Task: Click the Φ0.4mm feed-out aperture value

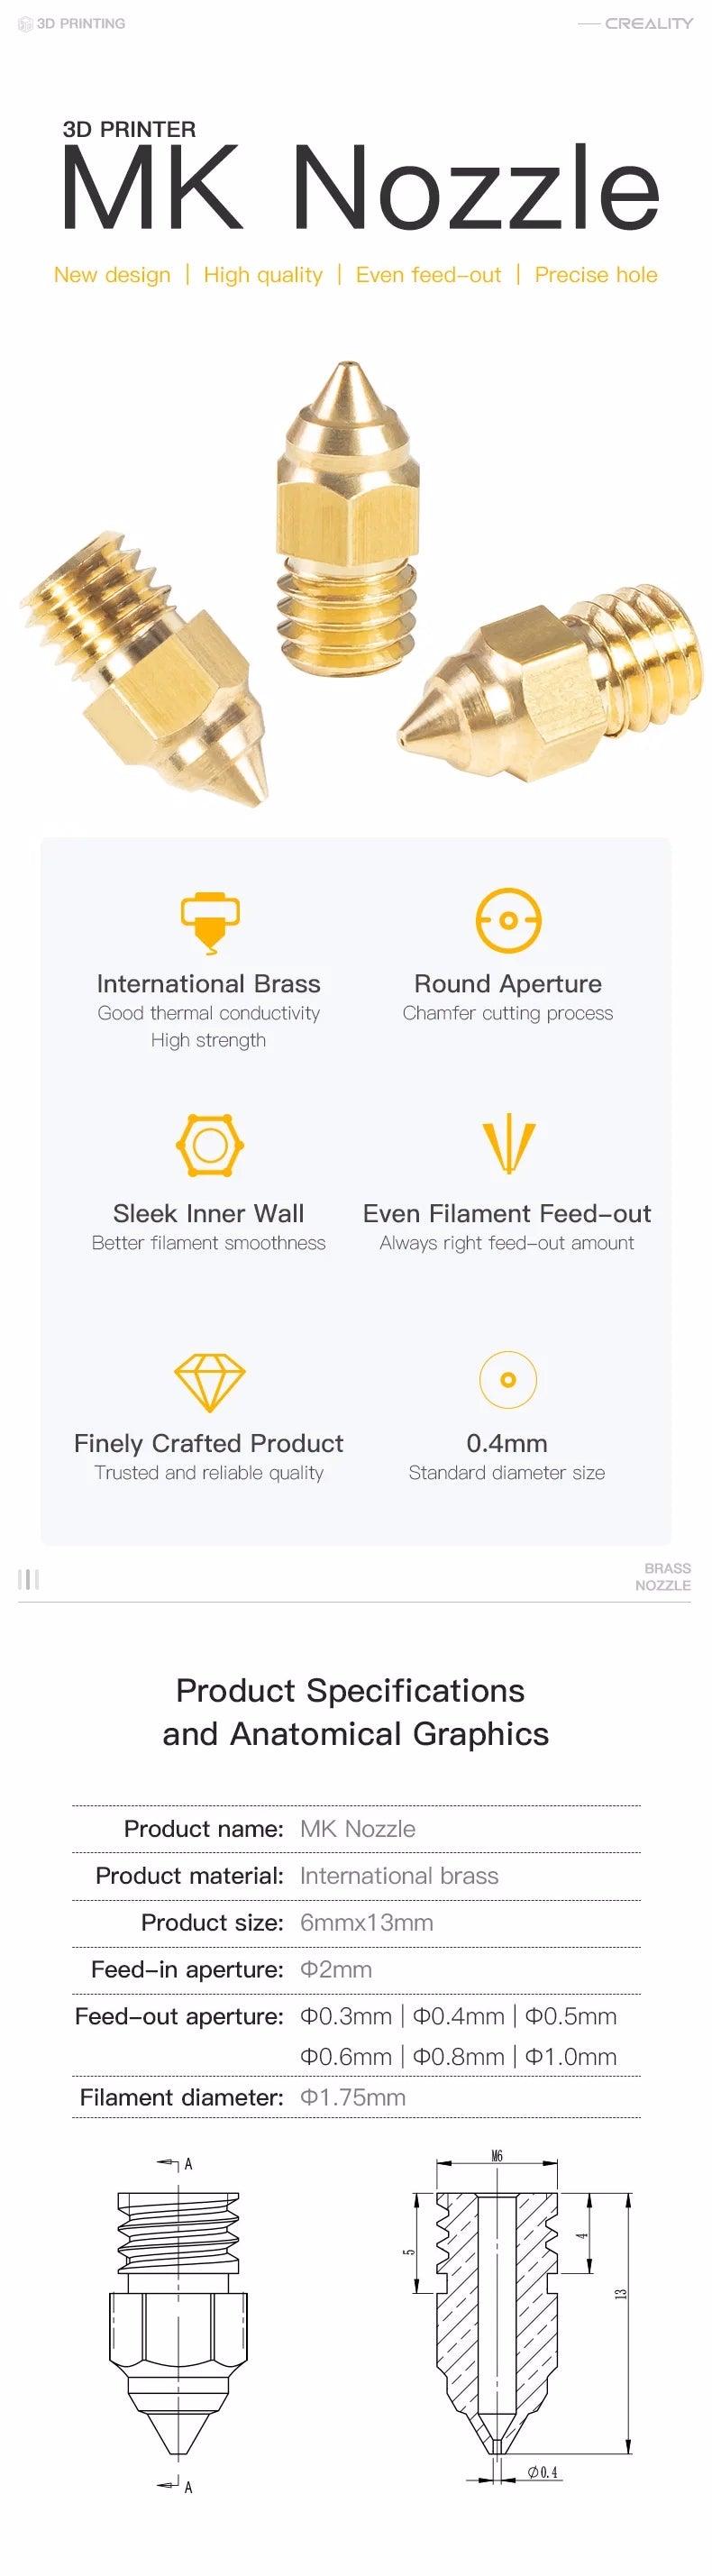Action: tap(458, 2016)
